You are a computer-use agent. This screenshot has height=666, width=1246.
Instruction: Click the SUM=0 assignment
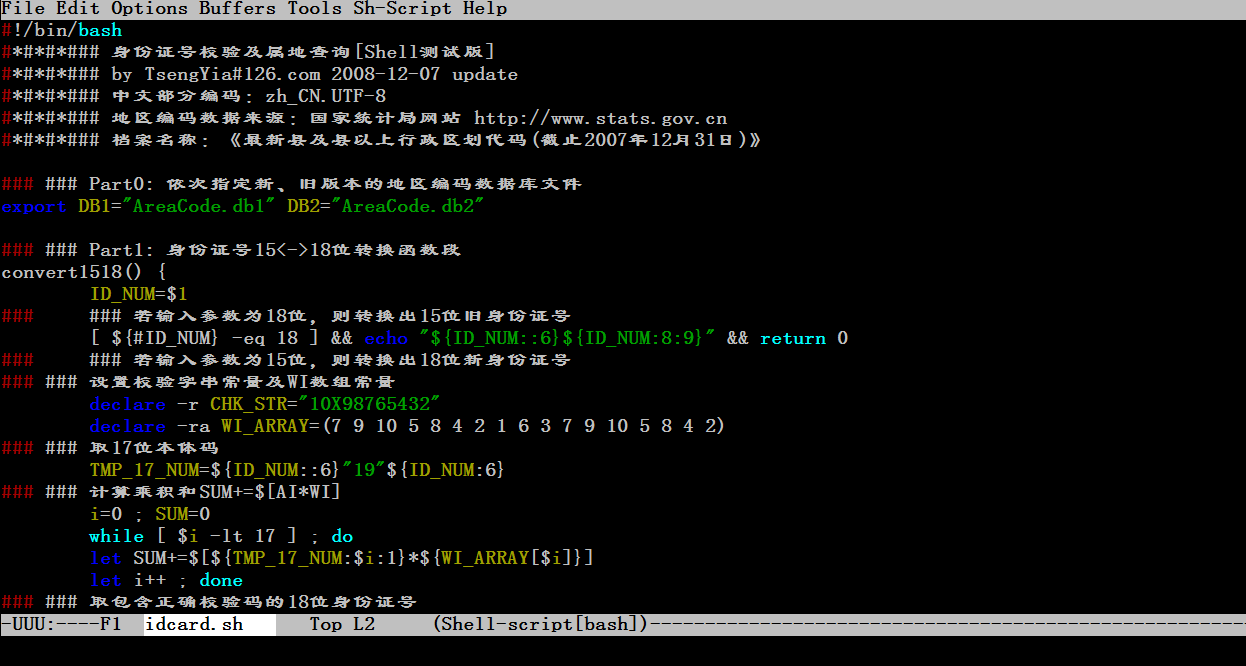[182, 515]
